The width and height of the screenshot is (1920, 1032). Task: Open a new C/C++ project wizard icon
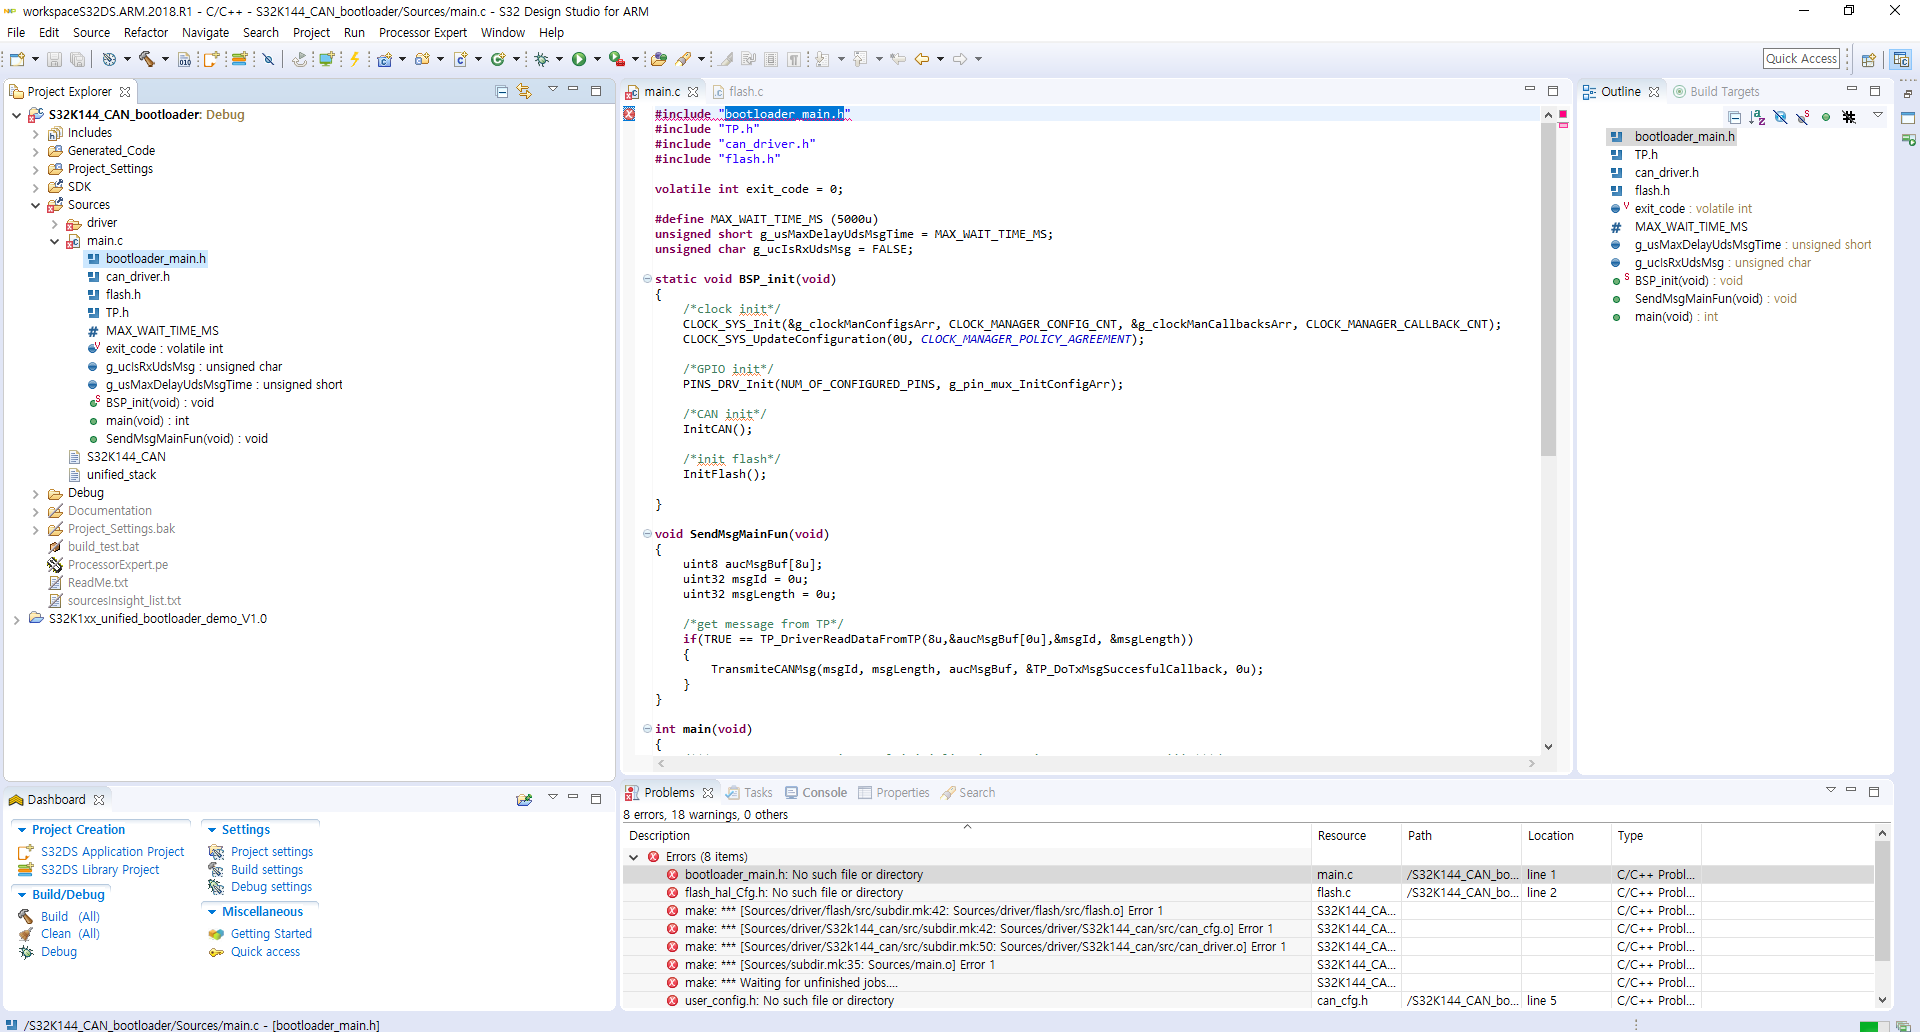(x=18, y=59)
